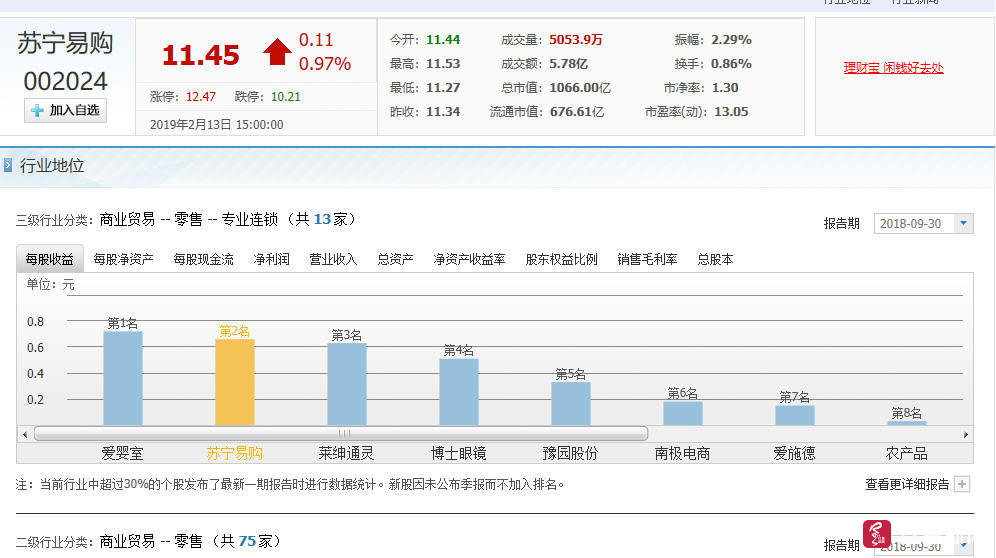Click the blue 13 company count

[322, 219]
